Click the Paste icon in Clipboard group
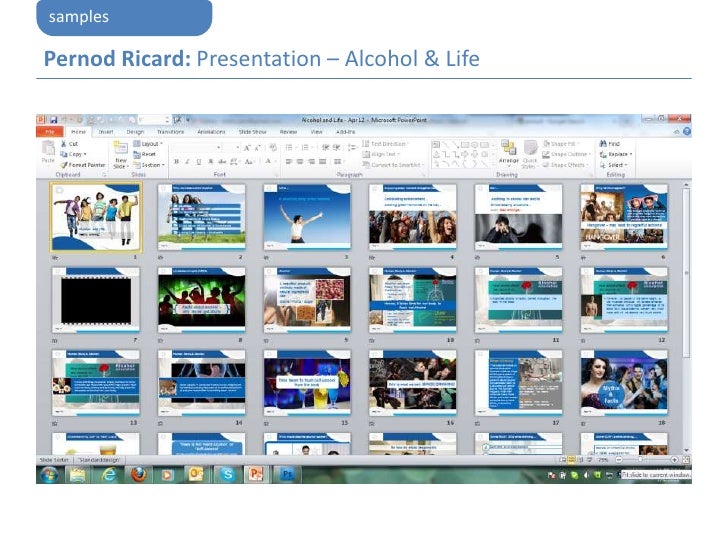Screen dimensions: 728x546 tap(48, 148)
